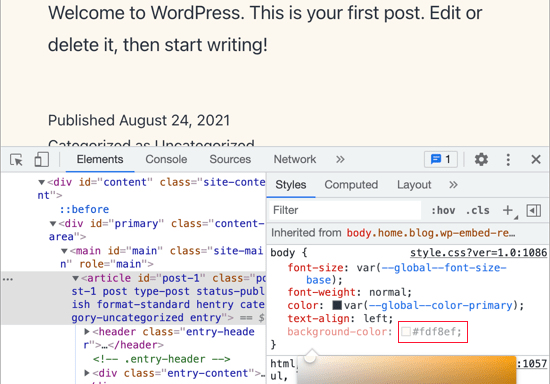The image size is (550, 384).
Task: Open the color primary swatch
Action: [337, 305]
